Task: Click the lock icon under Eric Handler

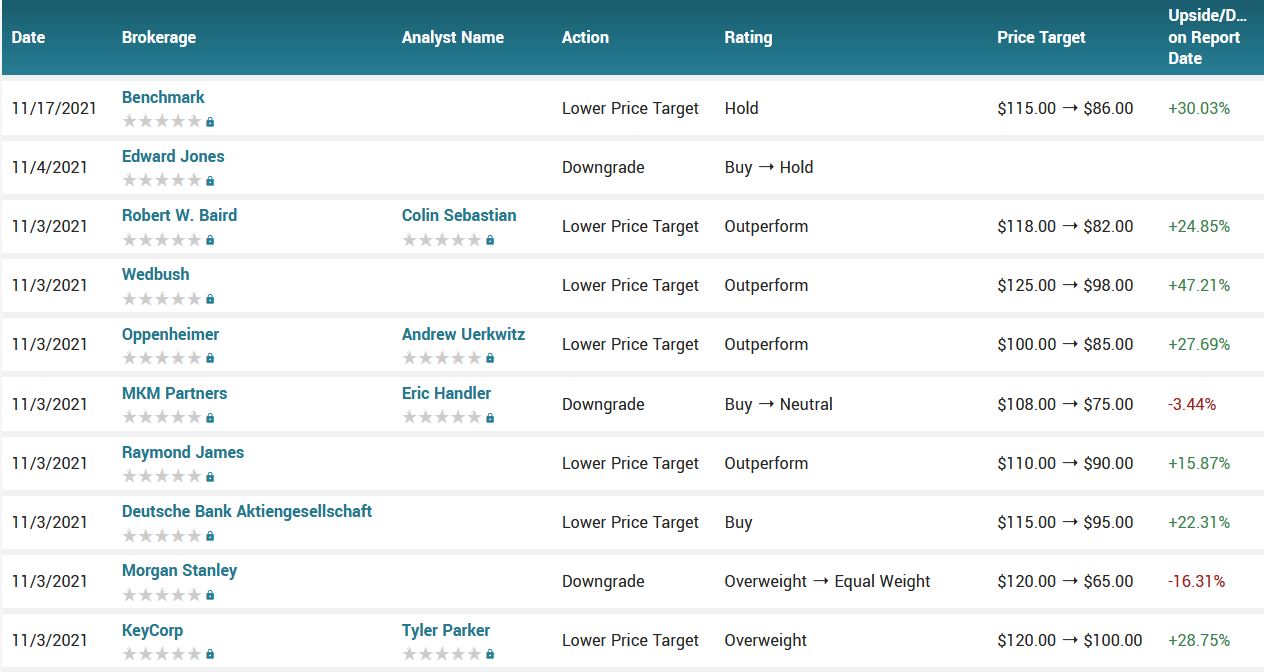Action: click(x=490, y=418)
